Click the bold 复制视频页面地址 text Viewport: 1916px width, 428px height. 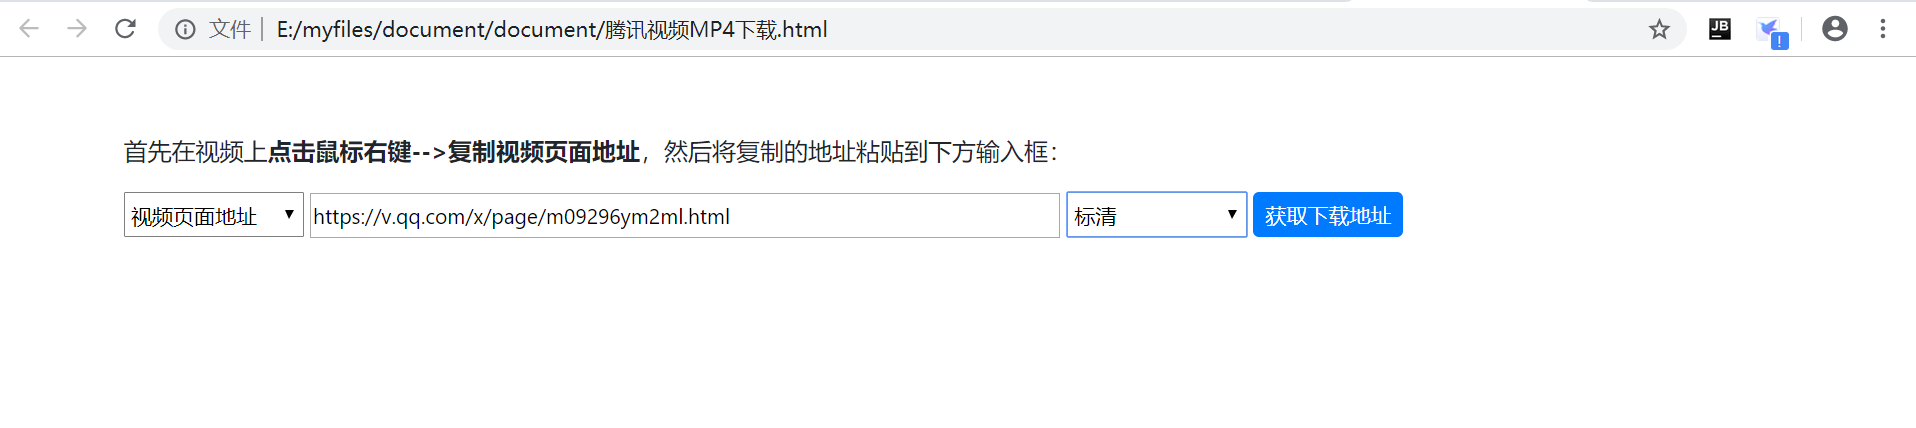point(544,152)
